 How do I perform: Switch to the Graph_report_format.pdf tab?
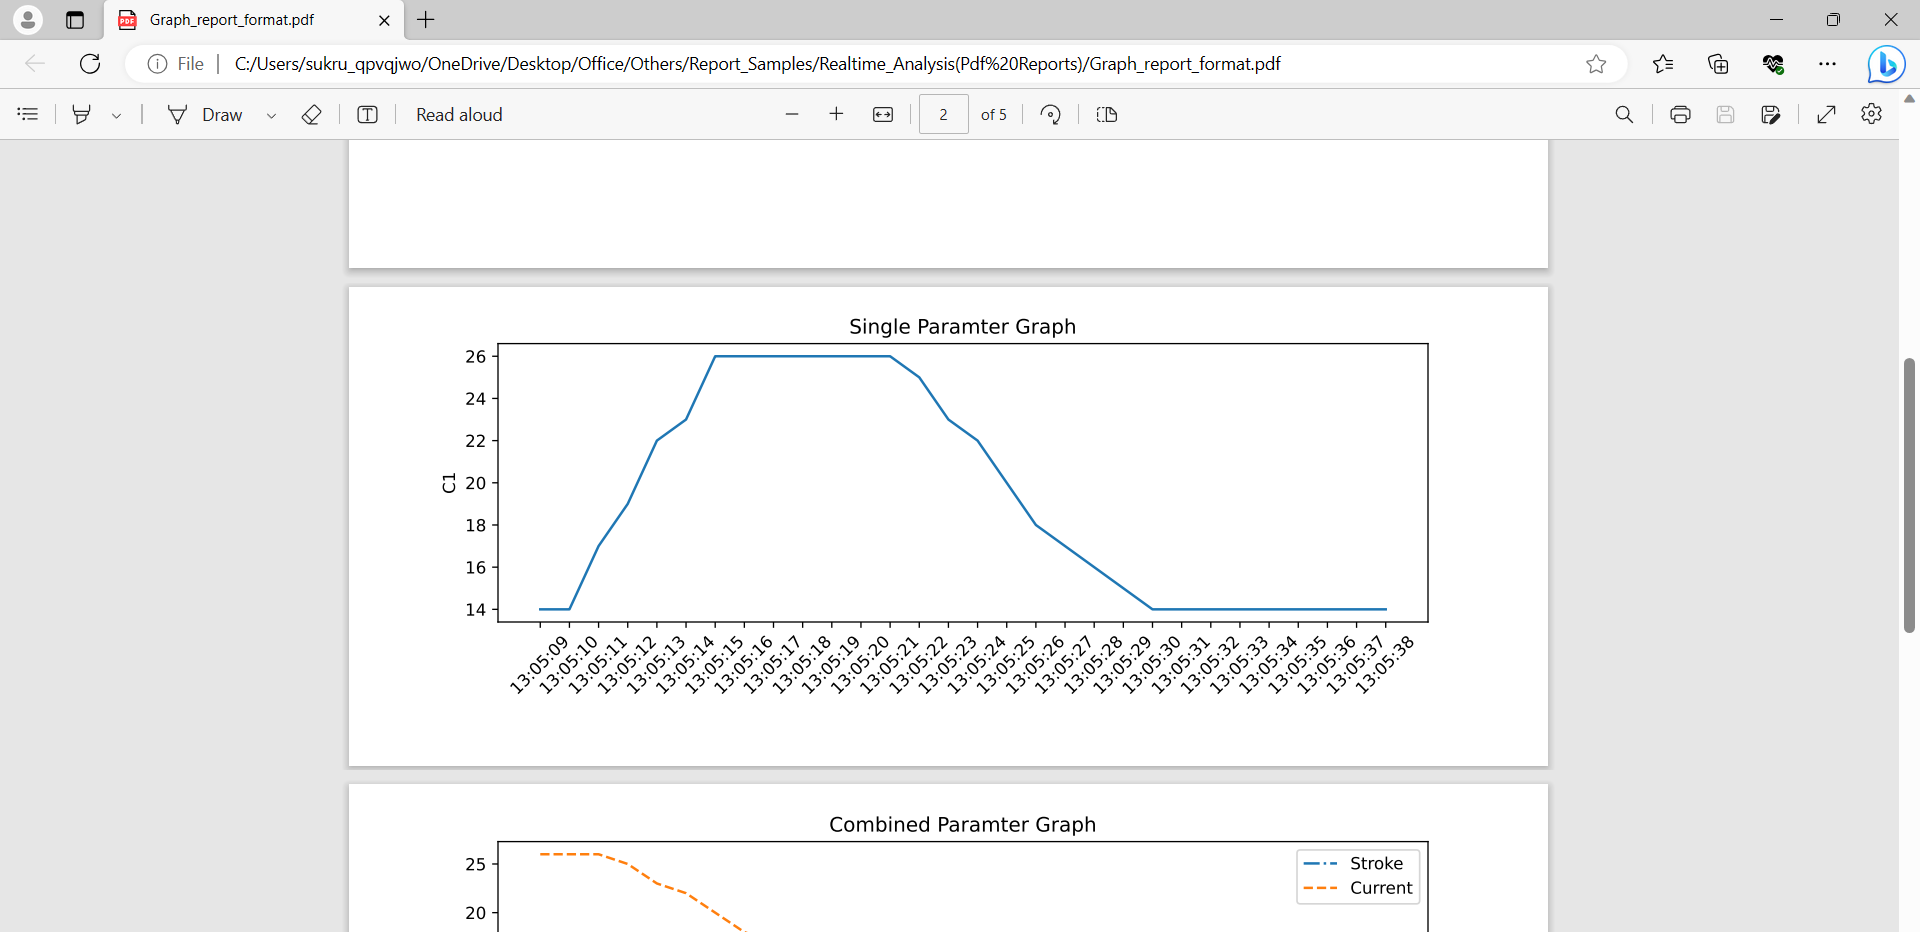(240, 20)
